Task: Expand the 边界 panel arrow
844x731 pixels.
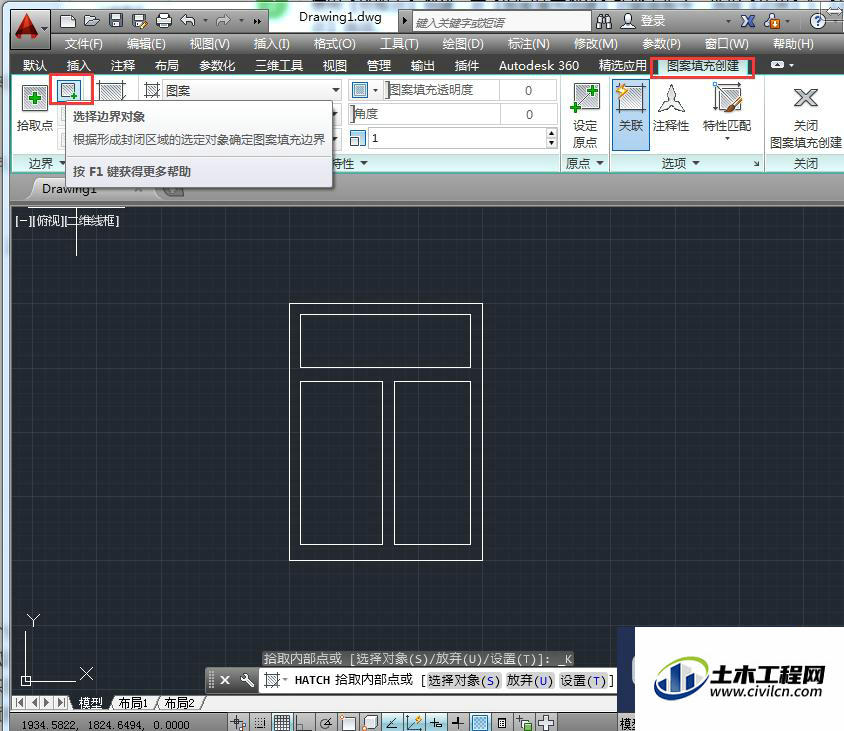Action: click(x=62, y=163)
